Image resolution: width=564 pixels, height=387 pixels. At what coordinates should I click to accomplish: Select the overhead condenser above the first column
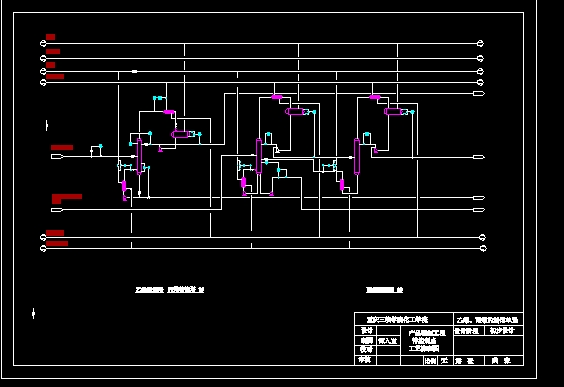pos(169,112)
